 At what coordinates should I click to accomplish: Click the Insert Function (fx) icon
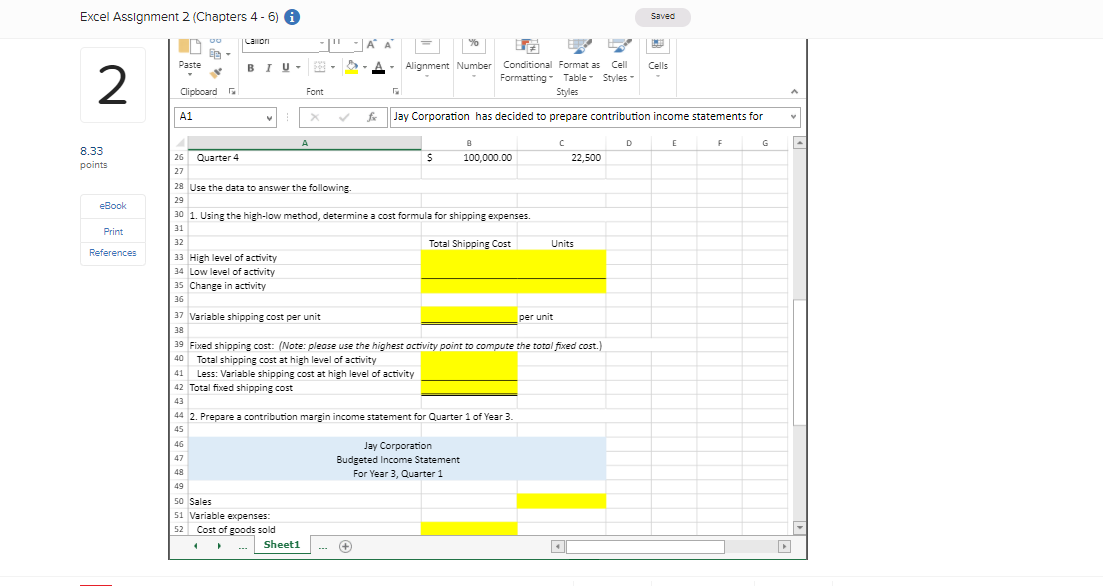point(372,117)
